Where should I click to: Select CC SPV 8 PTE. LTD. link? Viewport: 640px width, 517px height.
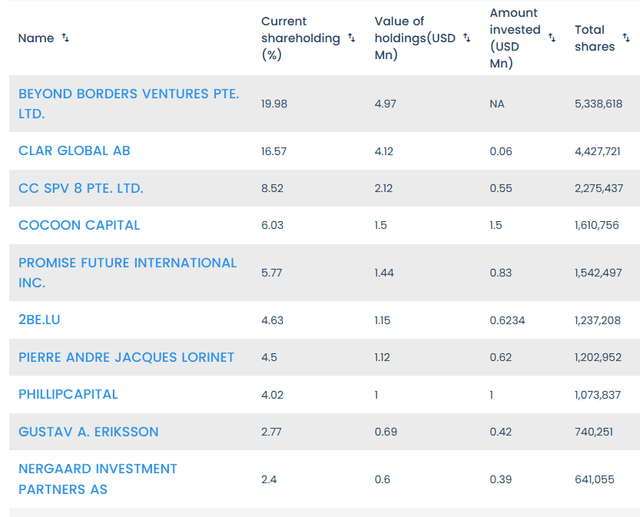click(81, 188)
